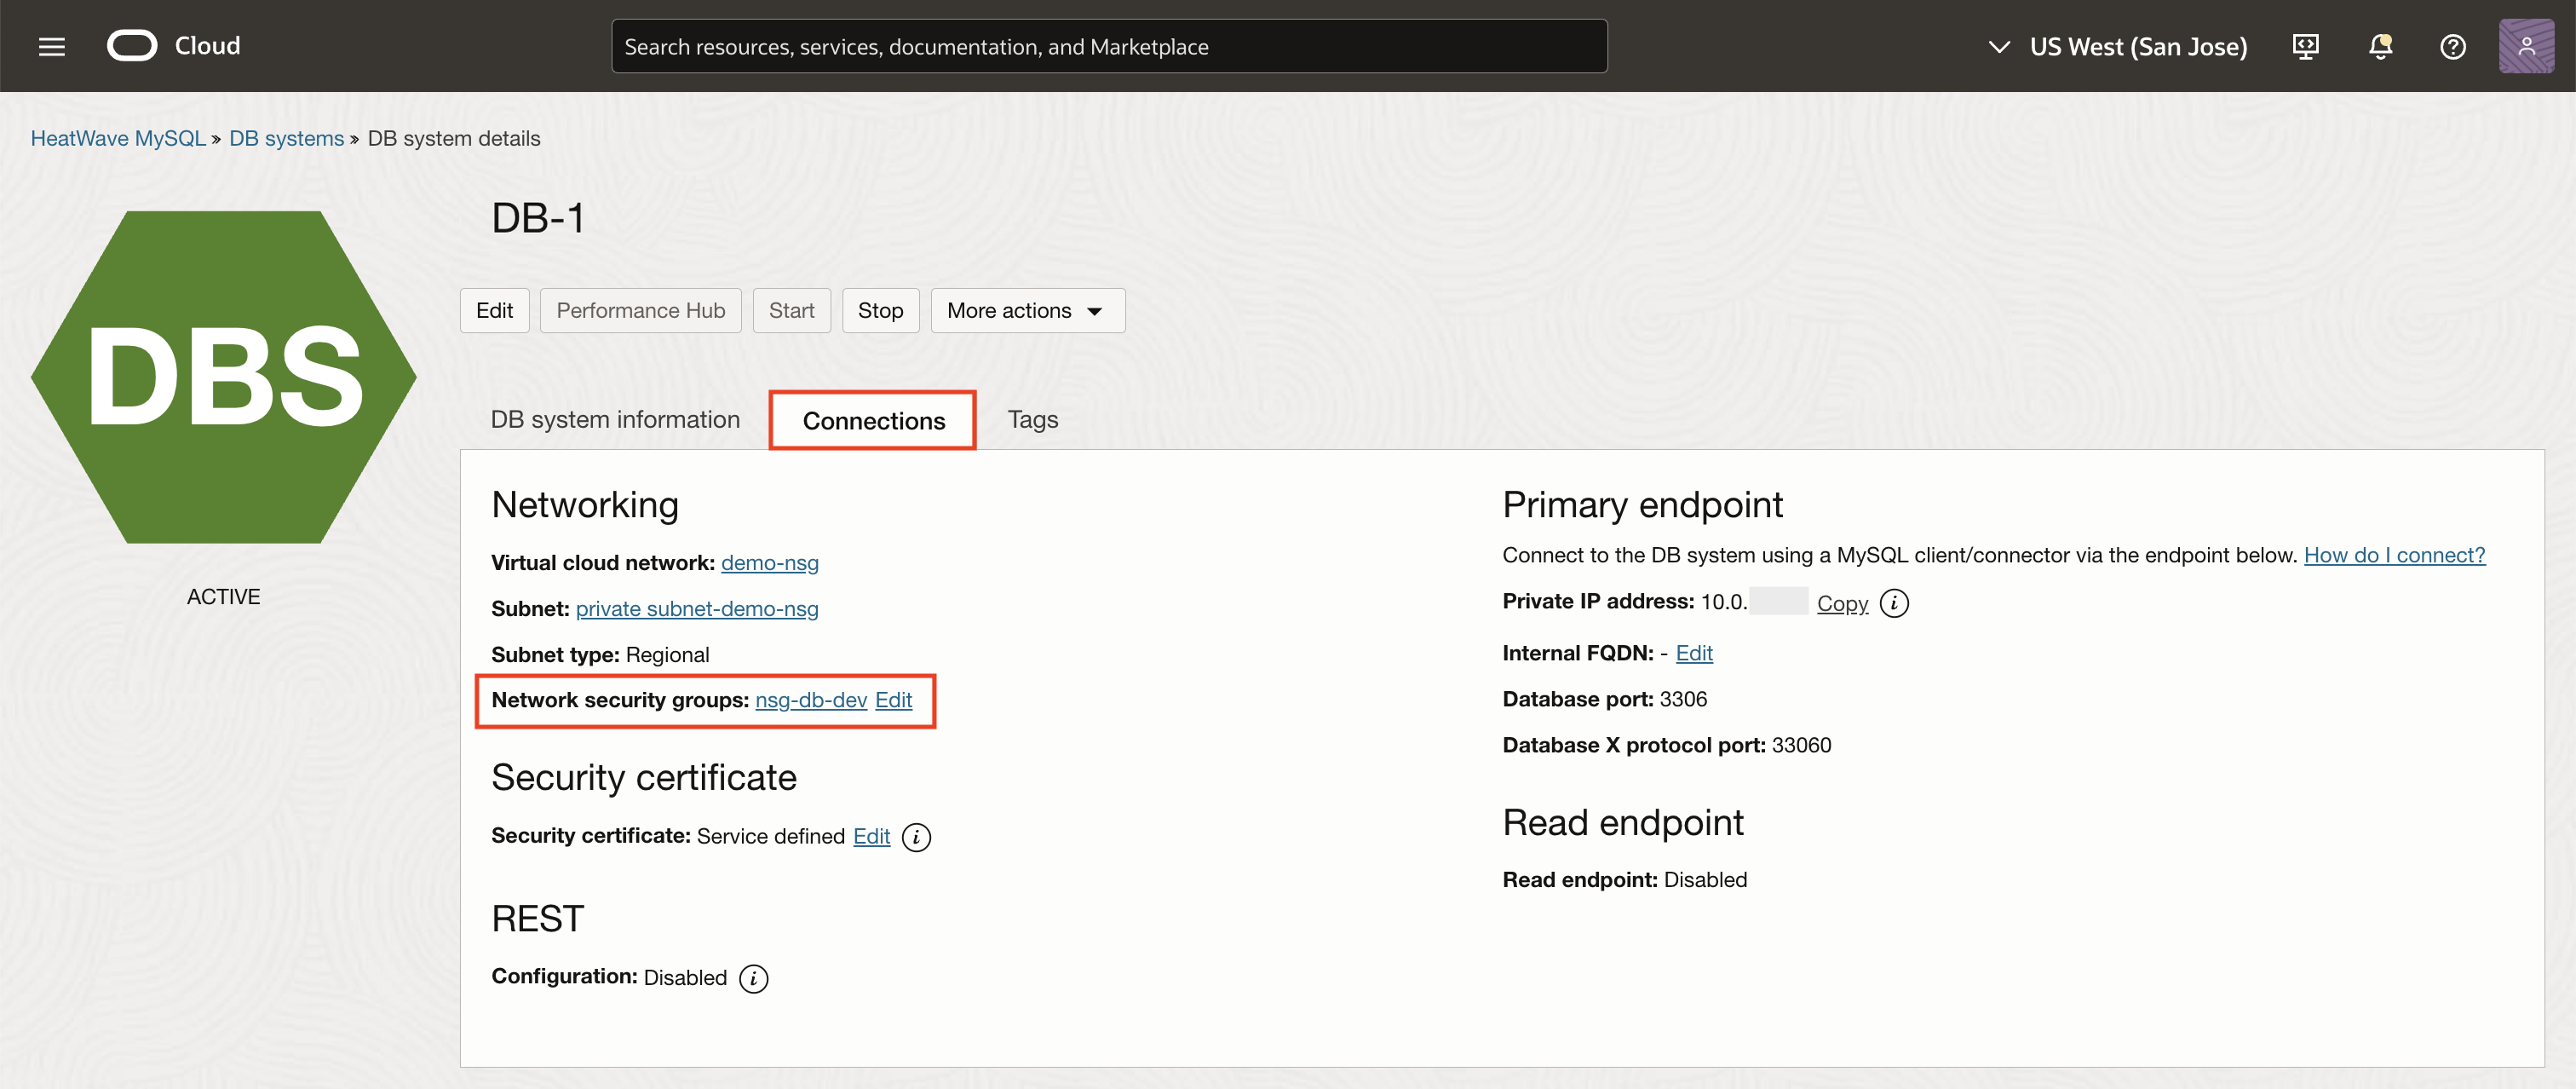The height and width of the screenshot is (1089, 2576).
Task: Click the info icon beside REST Configuration
Action: (753, 978)
